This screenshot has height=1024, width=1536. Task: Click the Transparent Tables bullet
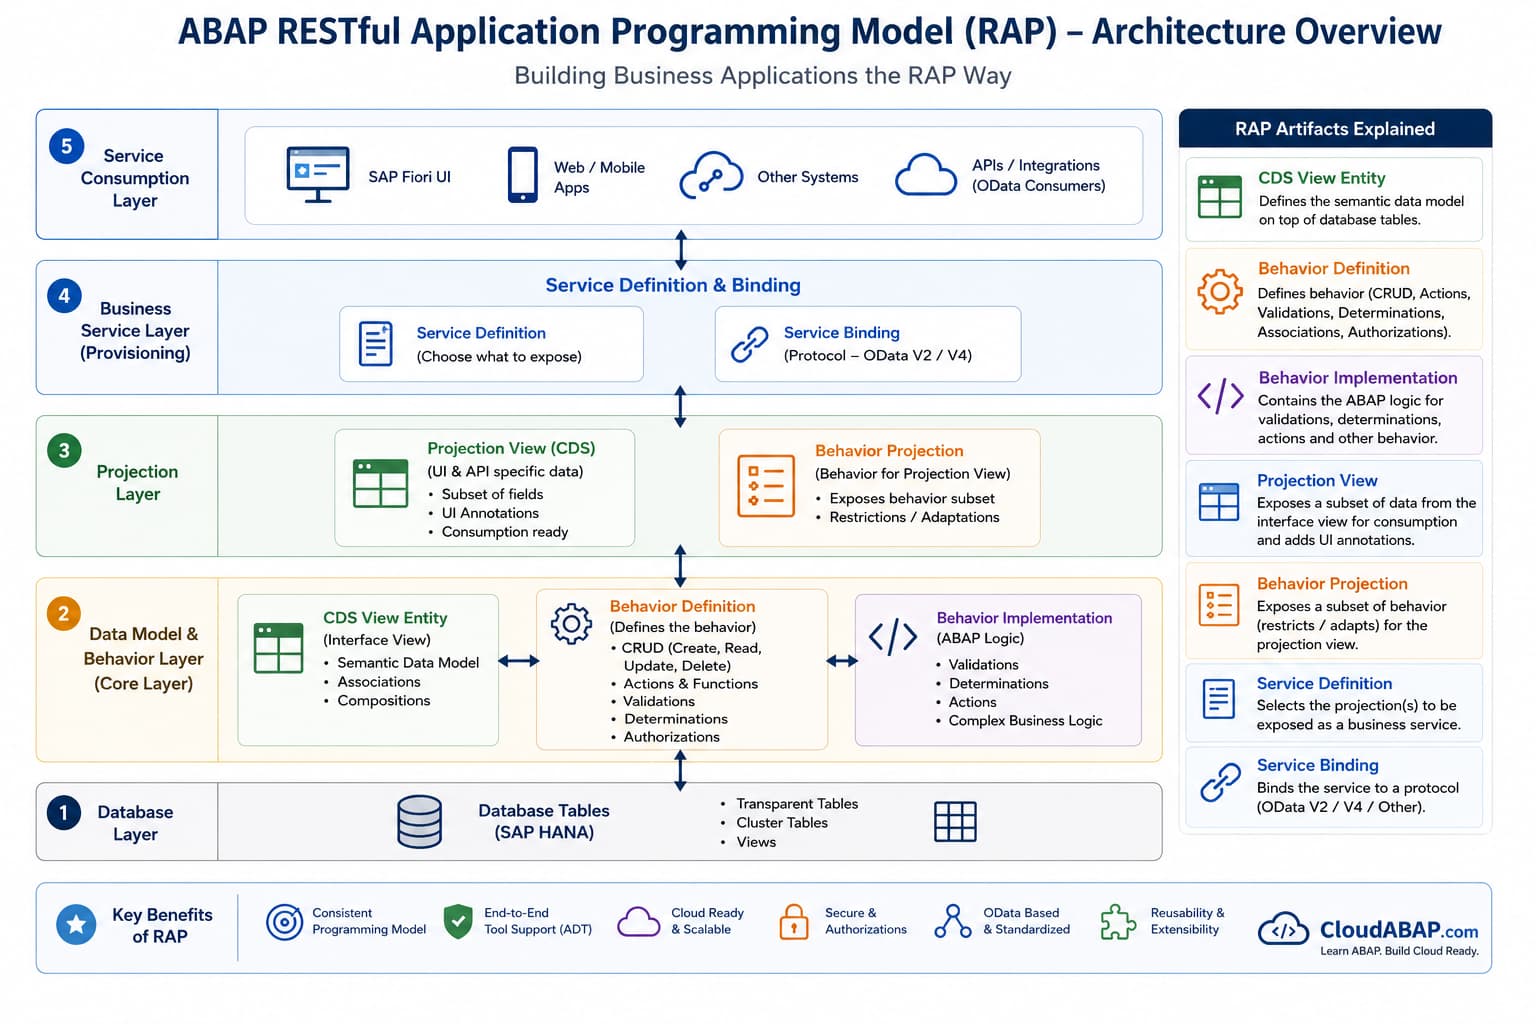pyautogui.click(x=797, y=804)
